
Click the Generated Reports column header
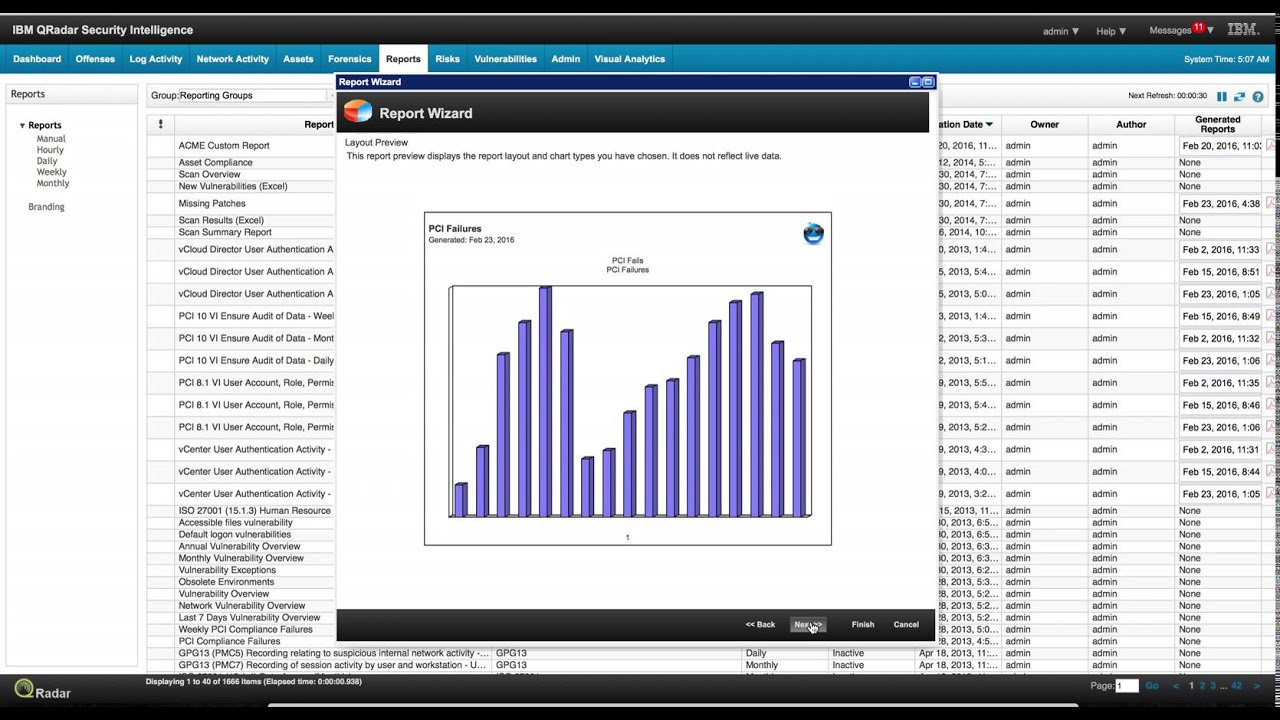pos(1218,124)
